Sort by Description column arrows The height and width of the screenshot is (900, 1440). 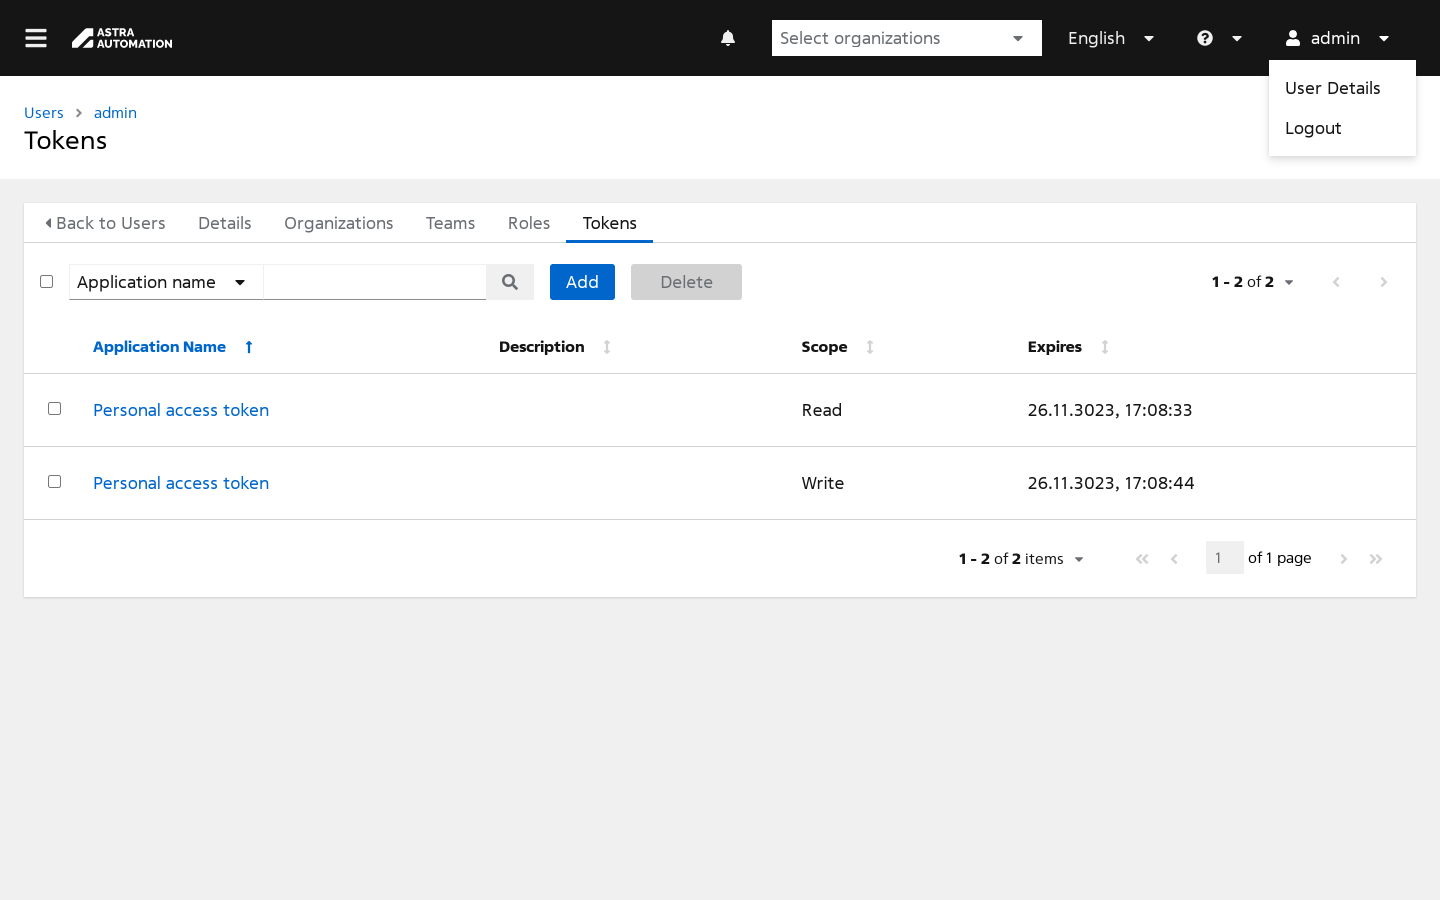pyautogui.click(x=607, y=347)
